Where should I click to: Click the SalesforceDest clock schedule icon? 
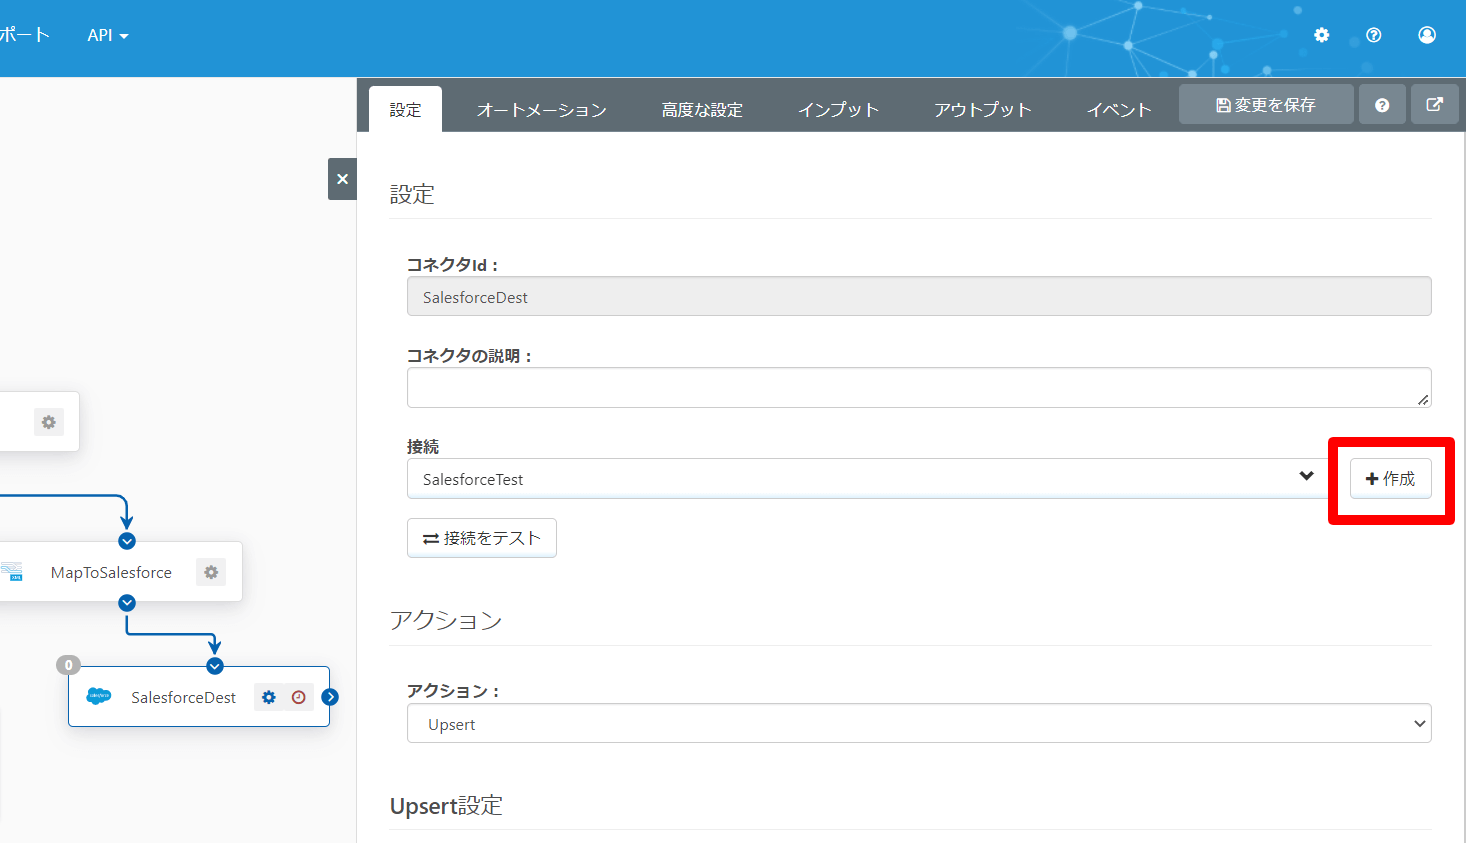coord(299,697)
